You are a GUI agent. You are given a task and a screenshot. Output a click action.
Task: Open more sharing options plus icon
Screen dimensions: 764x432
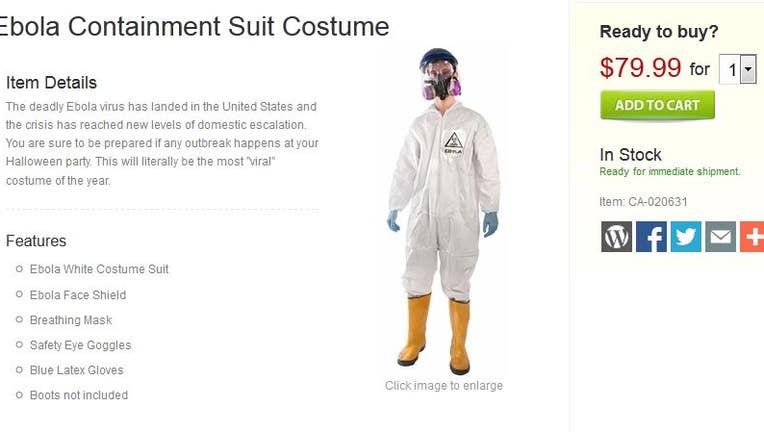click(x=752, y=237)
